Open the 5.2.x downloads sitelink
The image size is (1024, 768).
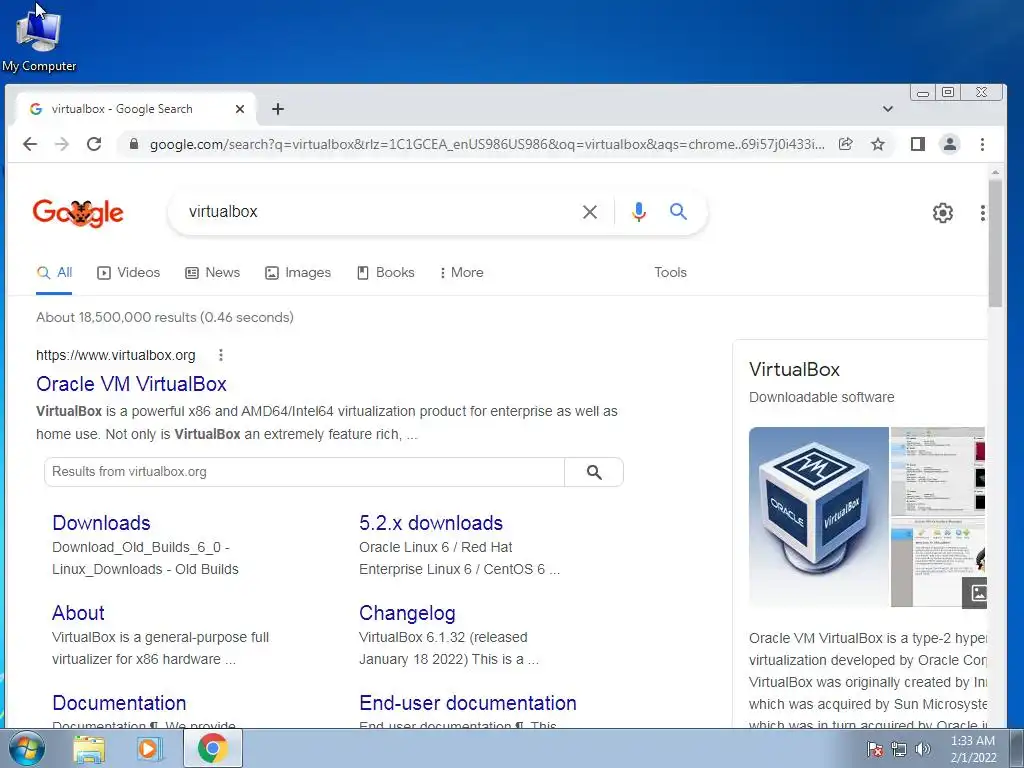tap(431, 523)
